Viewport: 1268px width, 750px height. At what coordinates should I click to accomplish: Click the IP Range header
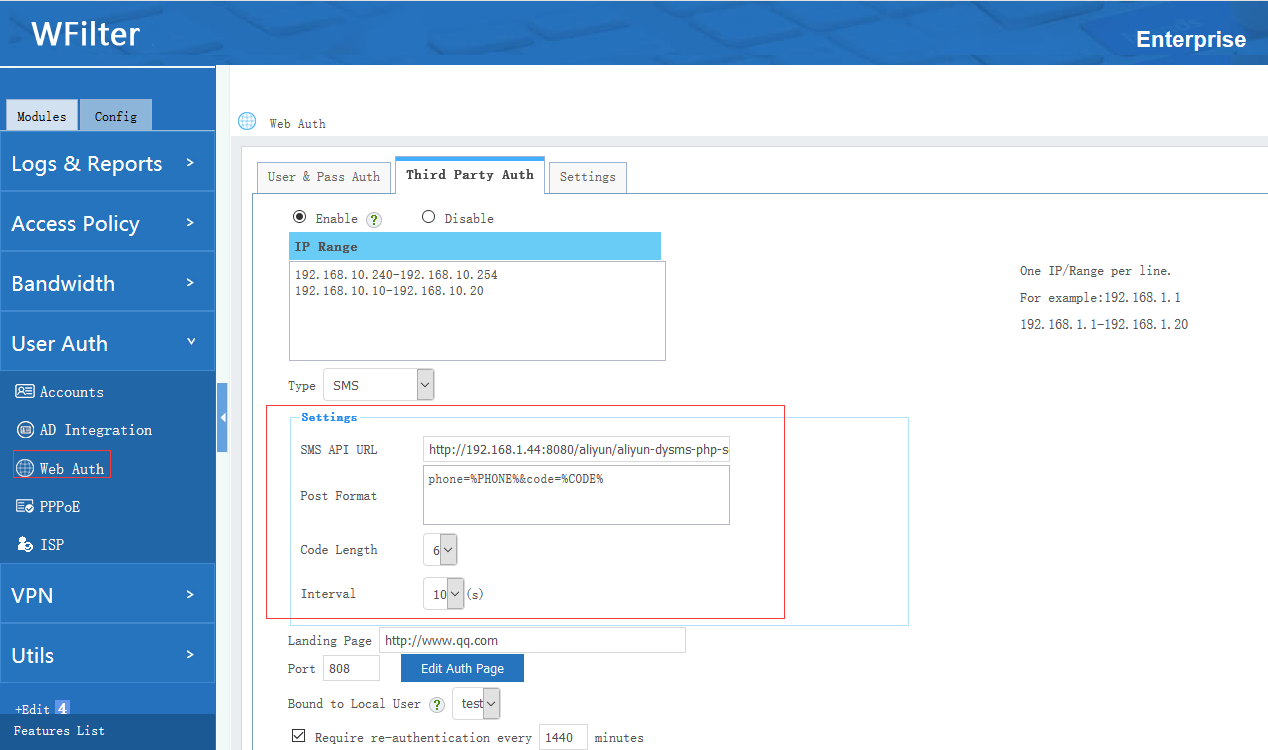tap(475, 246)
